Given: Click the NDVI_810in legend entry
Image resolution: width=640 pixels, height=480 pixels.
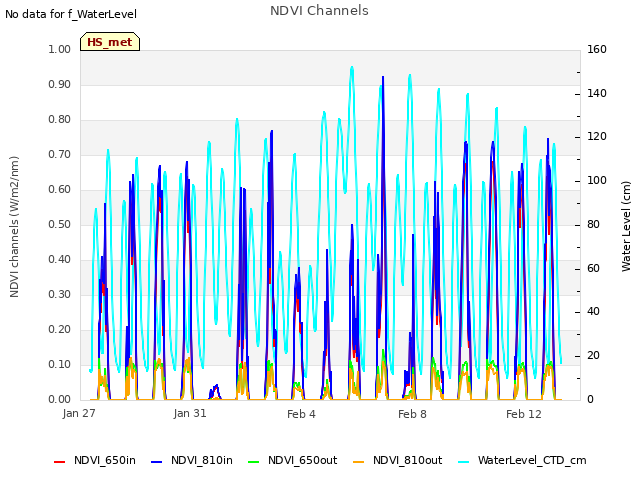Looking at the screenshot, I should (192, 460).
